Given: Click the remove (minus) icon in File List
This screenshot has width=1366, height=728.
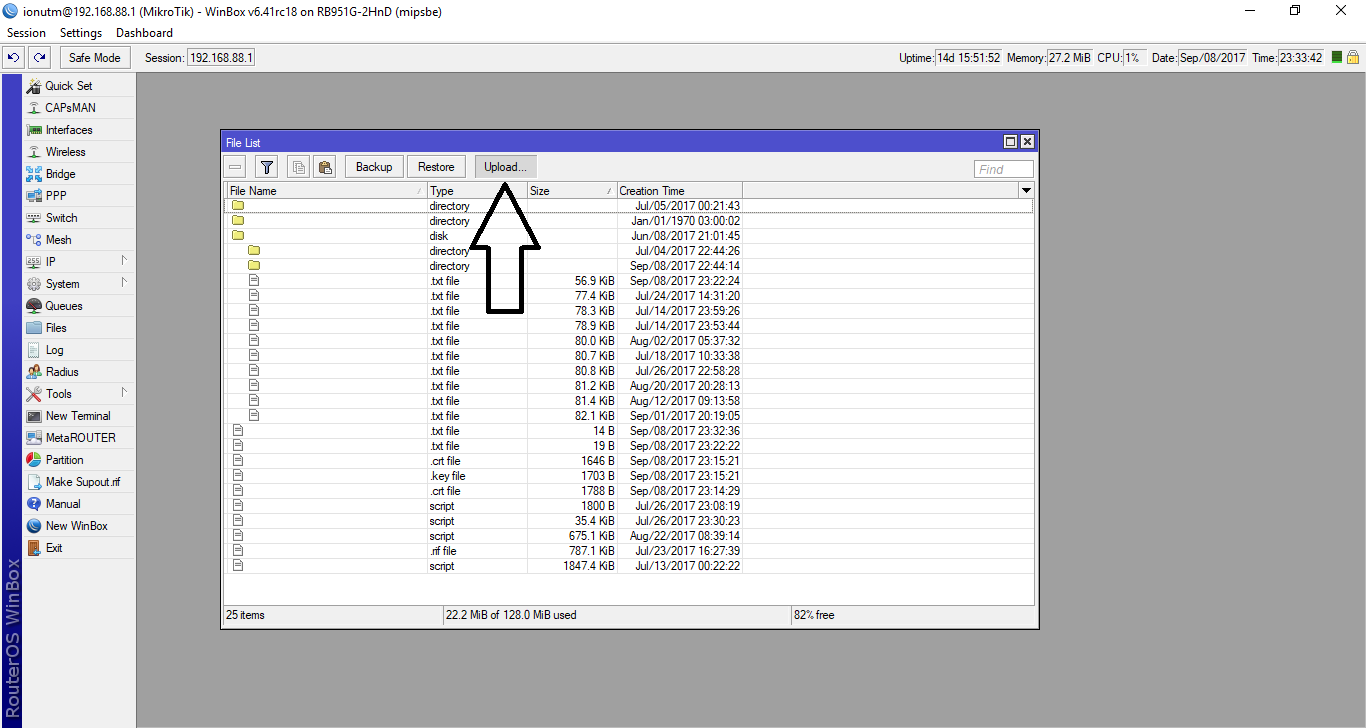Looking at the screenshot, I should [235, 167].
